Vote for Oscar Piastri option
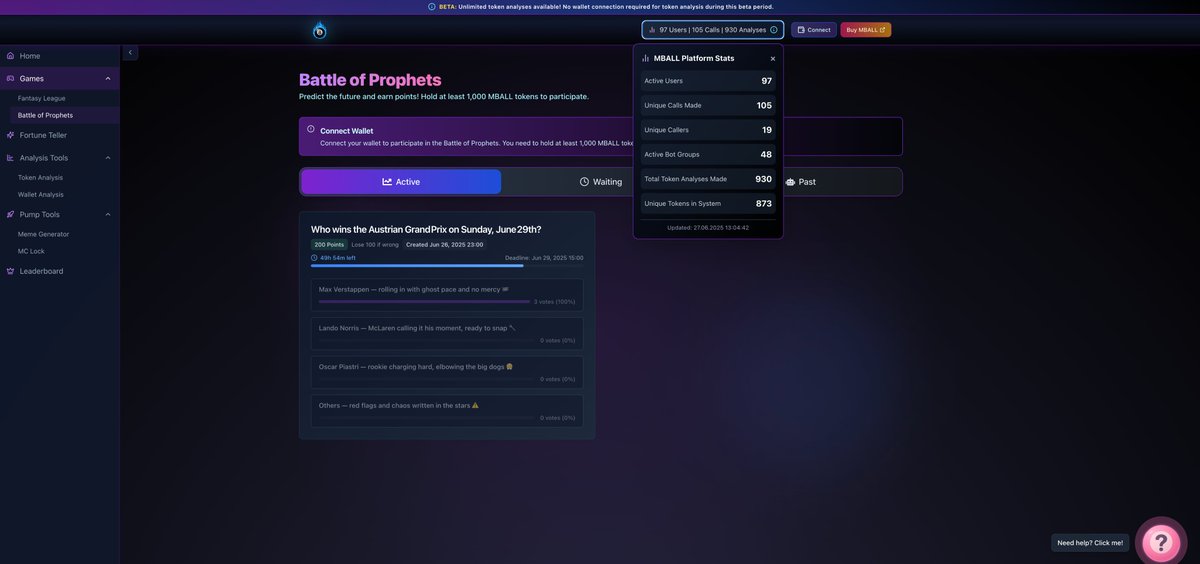The width and height of the screenshot is (1200, 564). pos(447,372)
